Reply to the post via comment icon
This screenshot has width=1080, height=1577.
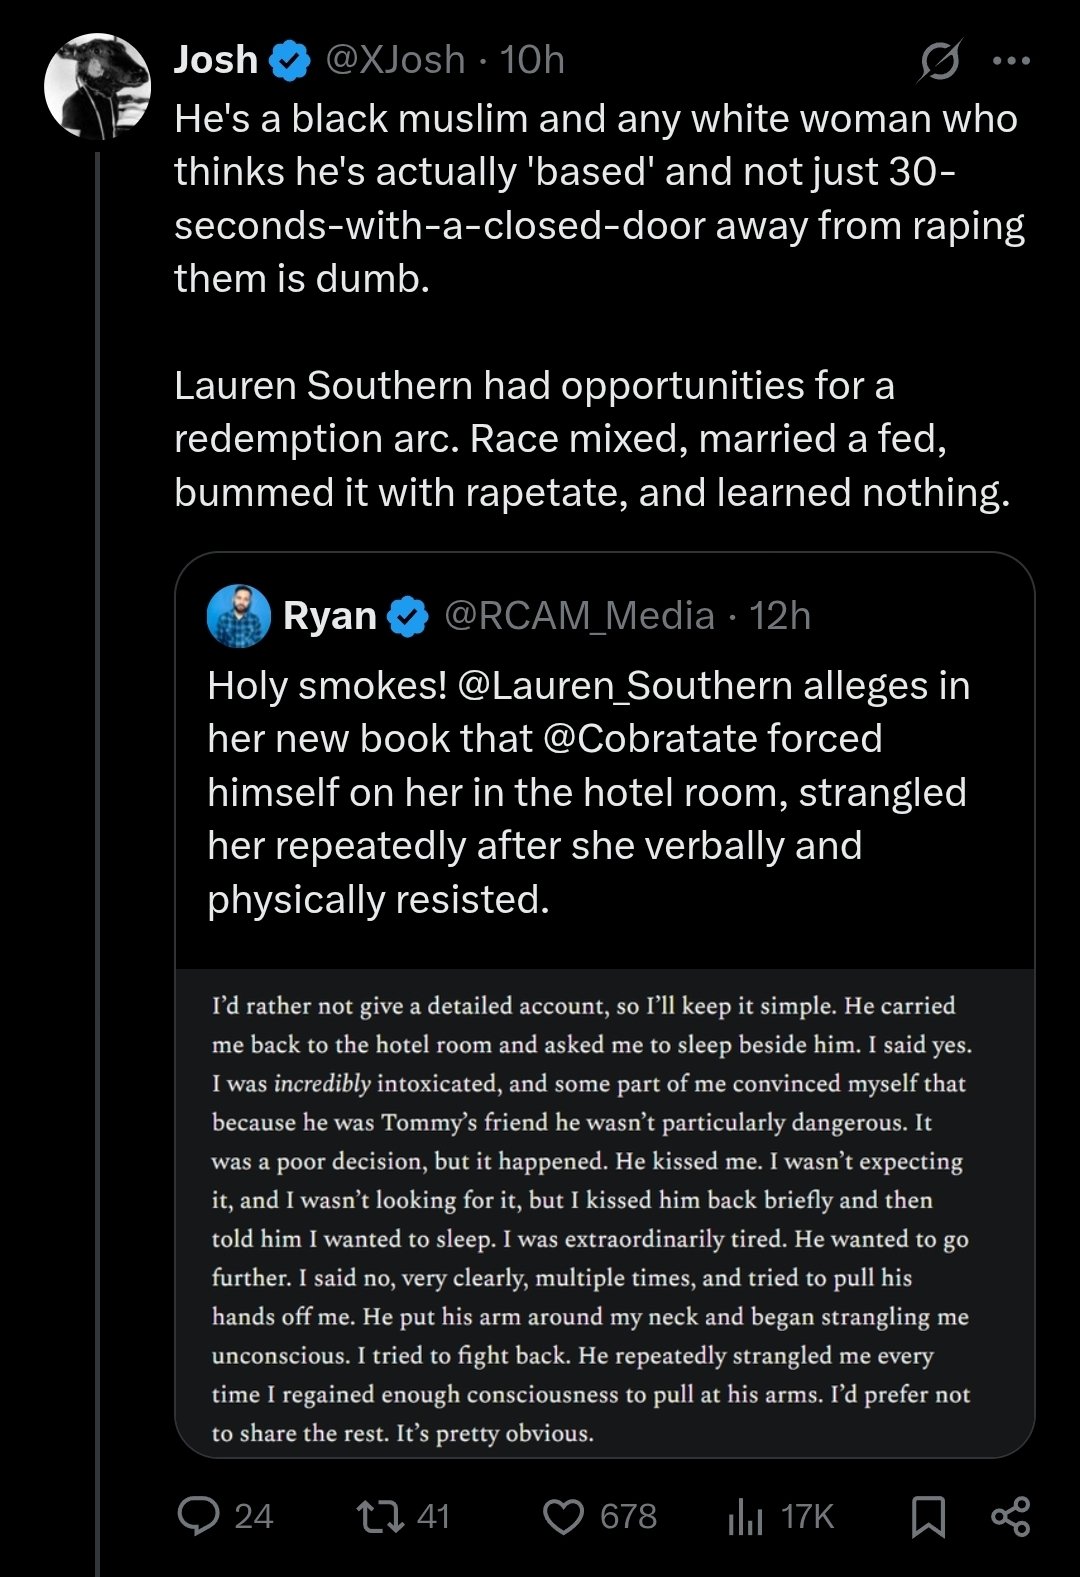pos(198,1516)
